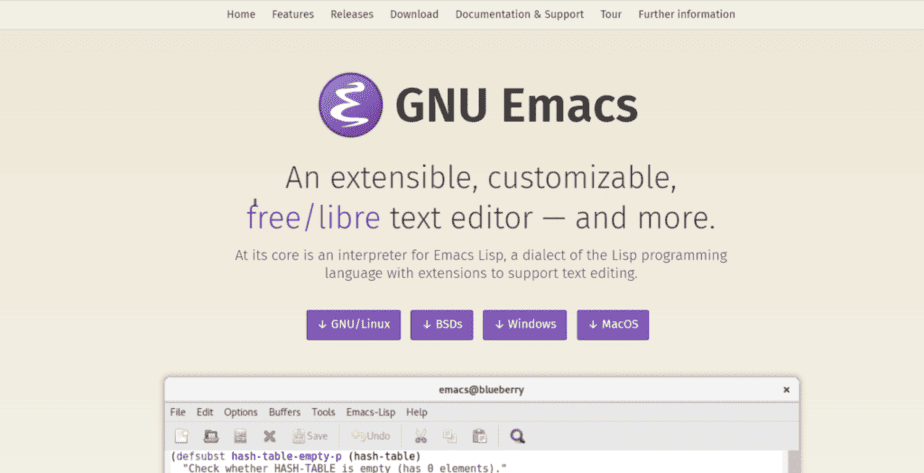This screenshot has height=473, width=924.
Task: Click the MacOS download button
Action: coord(613,325)
